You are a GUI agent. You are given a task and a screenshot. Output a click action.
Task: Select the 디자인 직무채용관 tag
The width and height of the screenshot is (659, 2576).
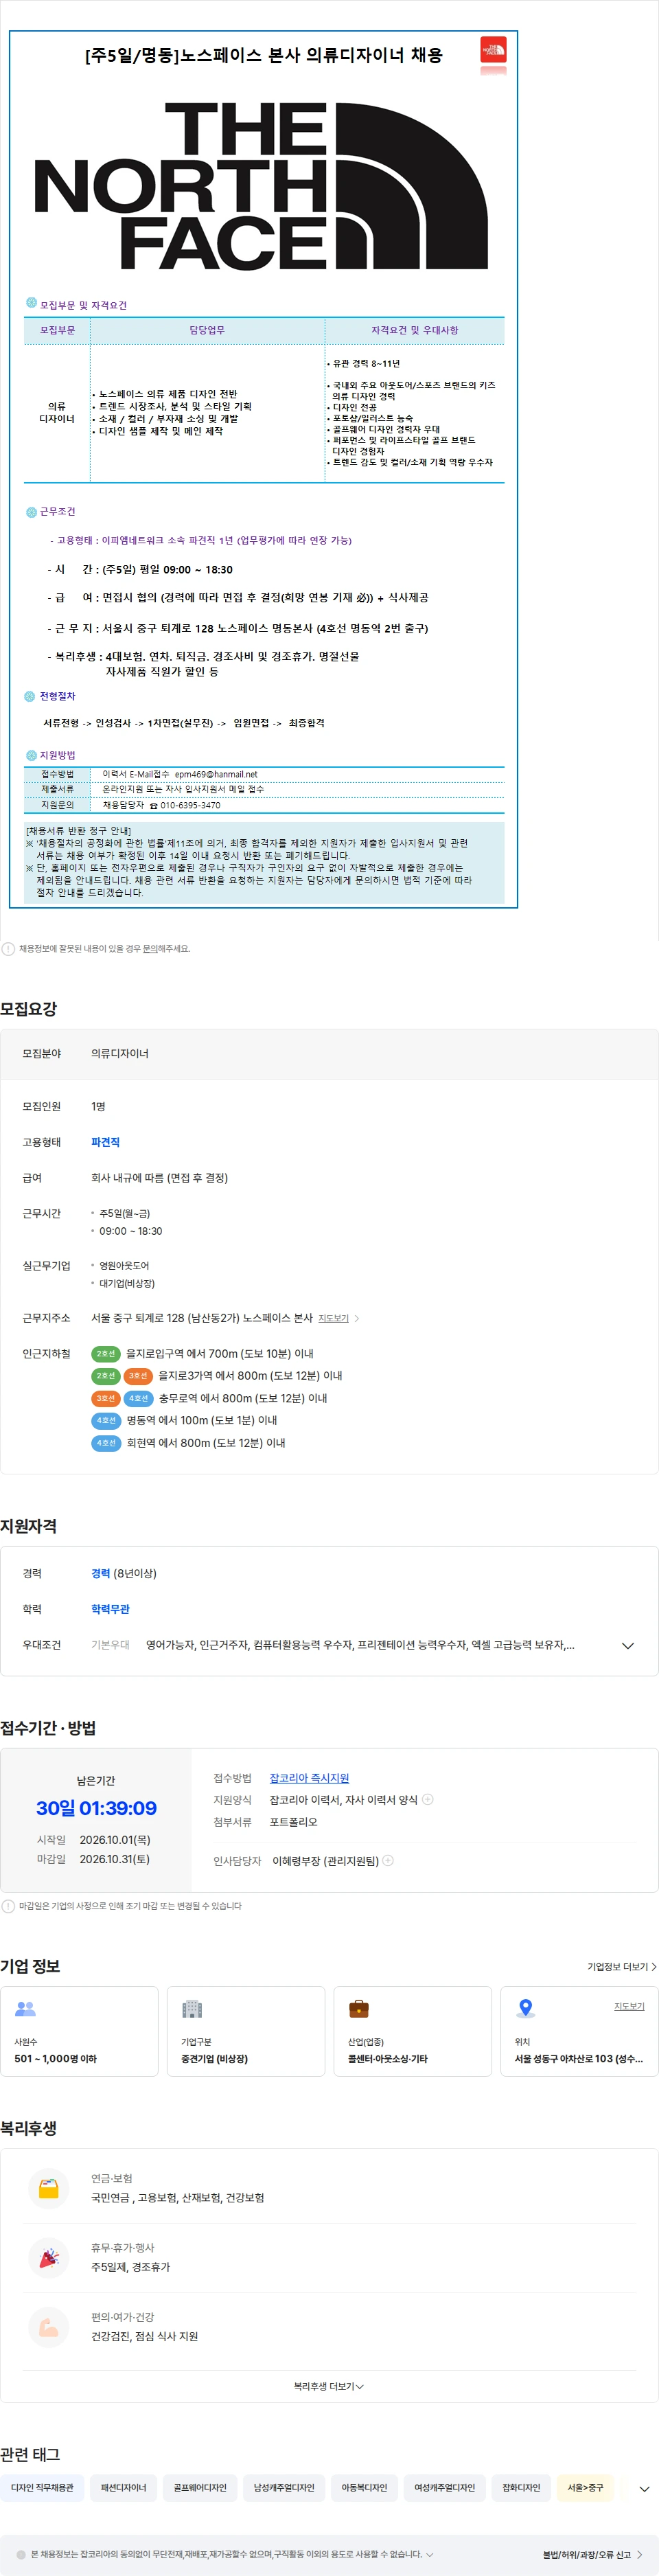pyautogui.click(x=42, y=2488)
